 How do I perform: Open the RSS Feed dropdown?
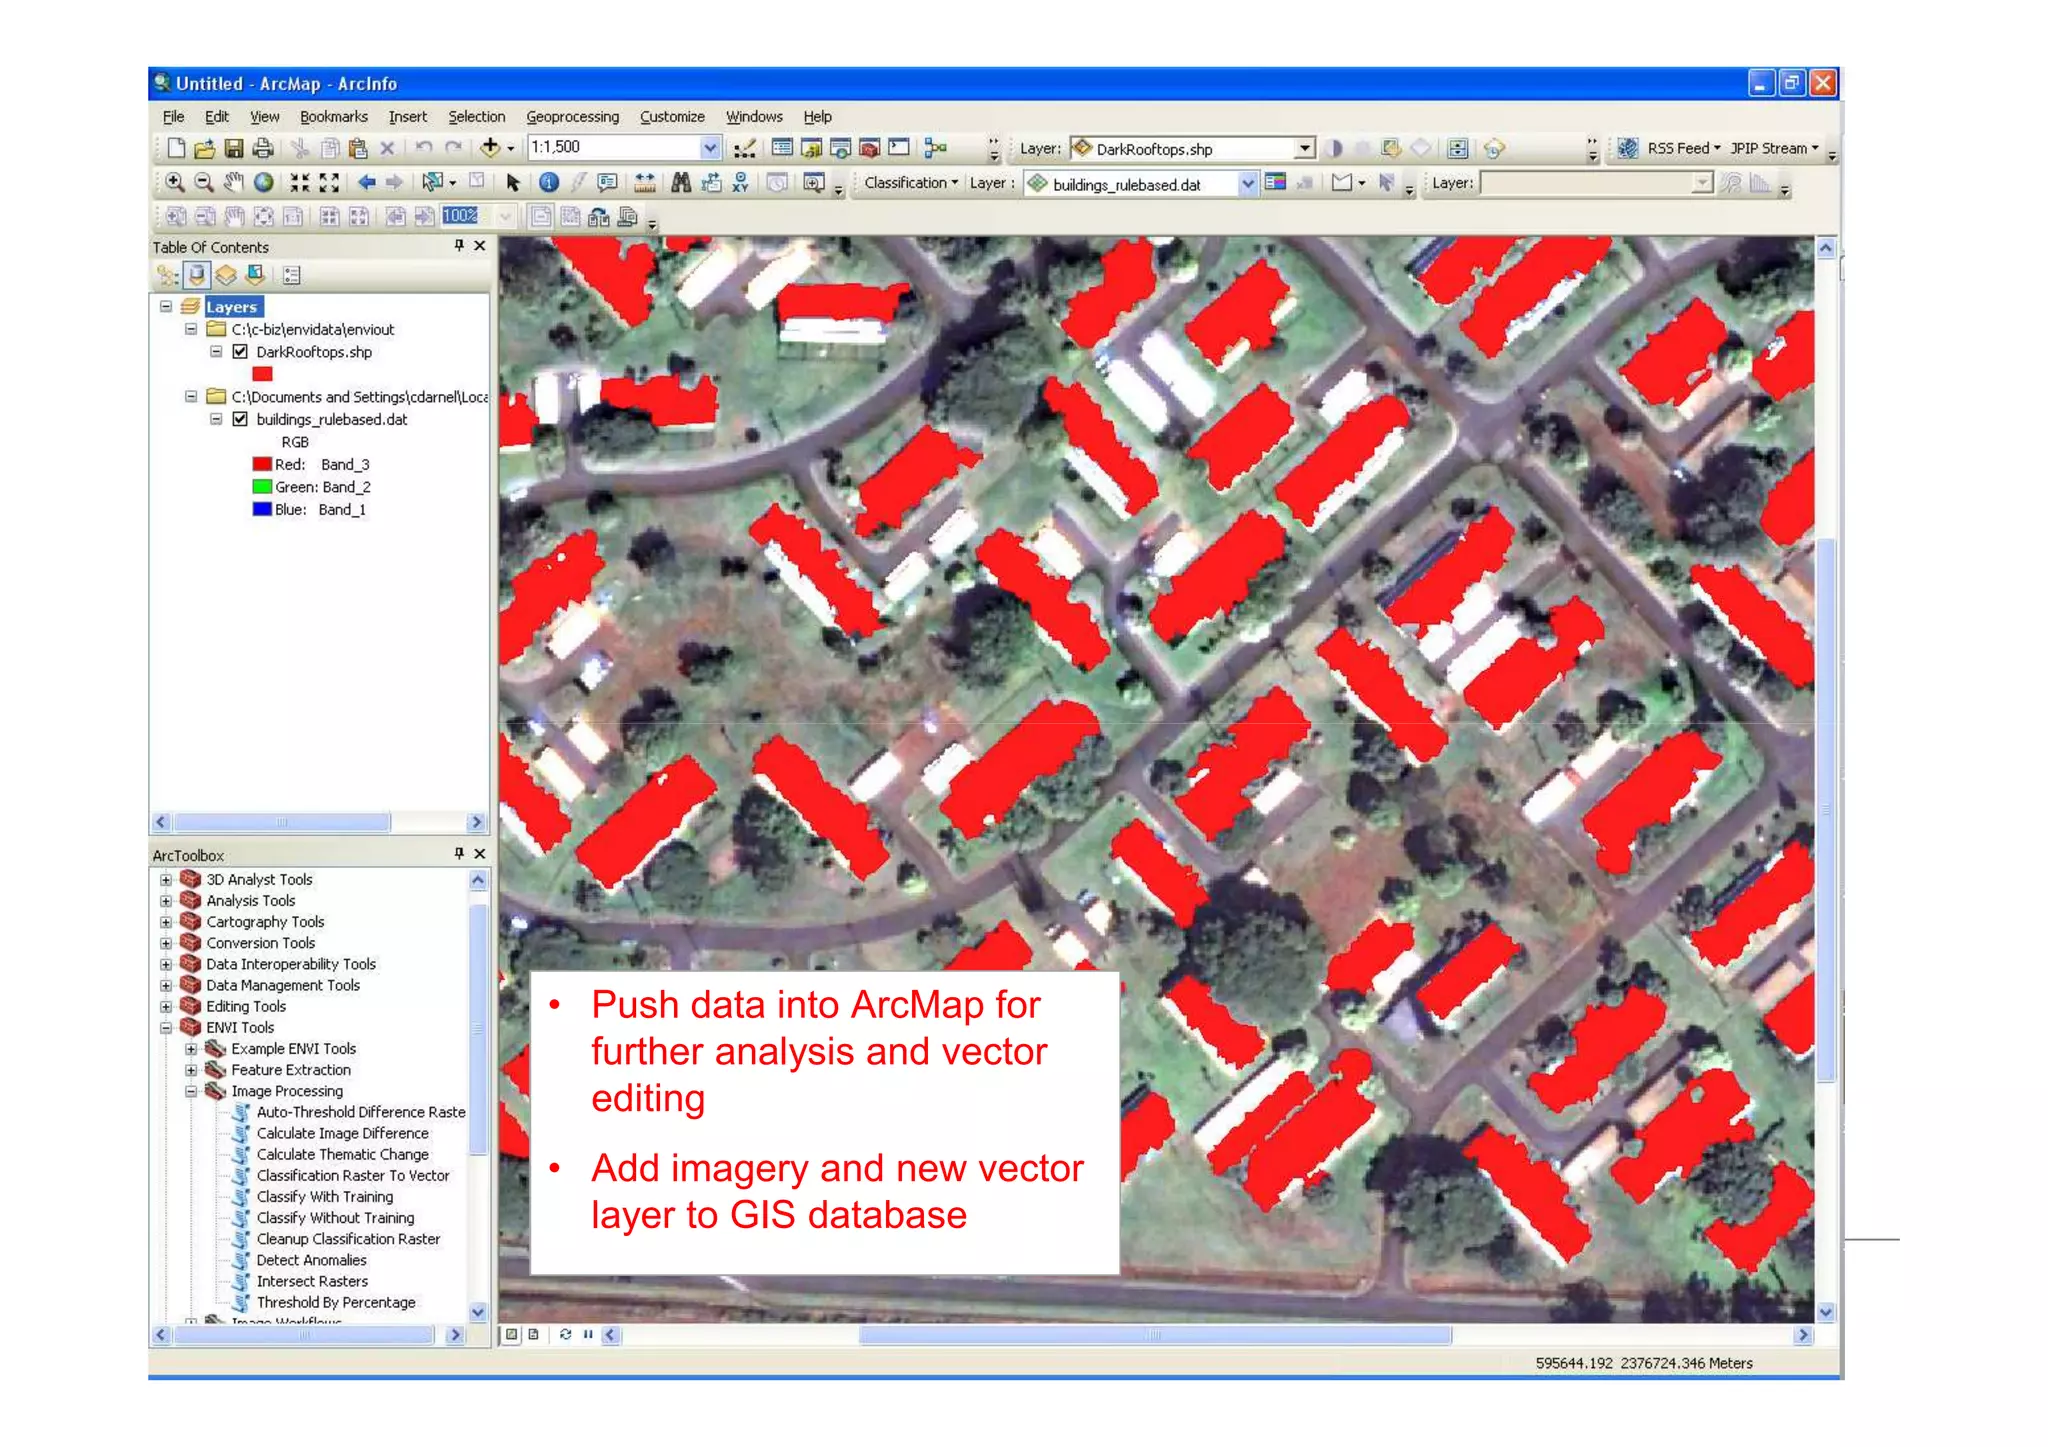1684,148
